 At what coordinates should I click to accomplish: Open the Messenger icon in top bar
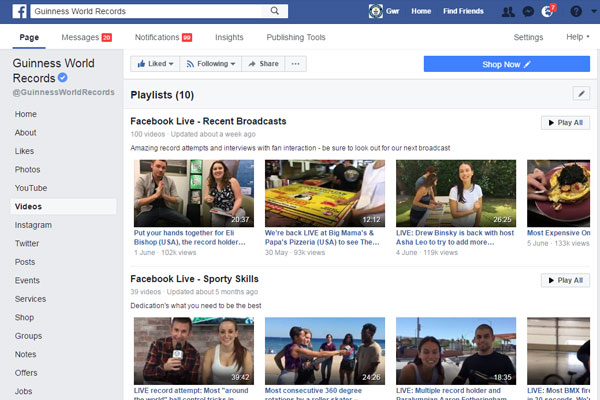coord(528,12)
